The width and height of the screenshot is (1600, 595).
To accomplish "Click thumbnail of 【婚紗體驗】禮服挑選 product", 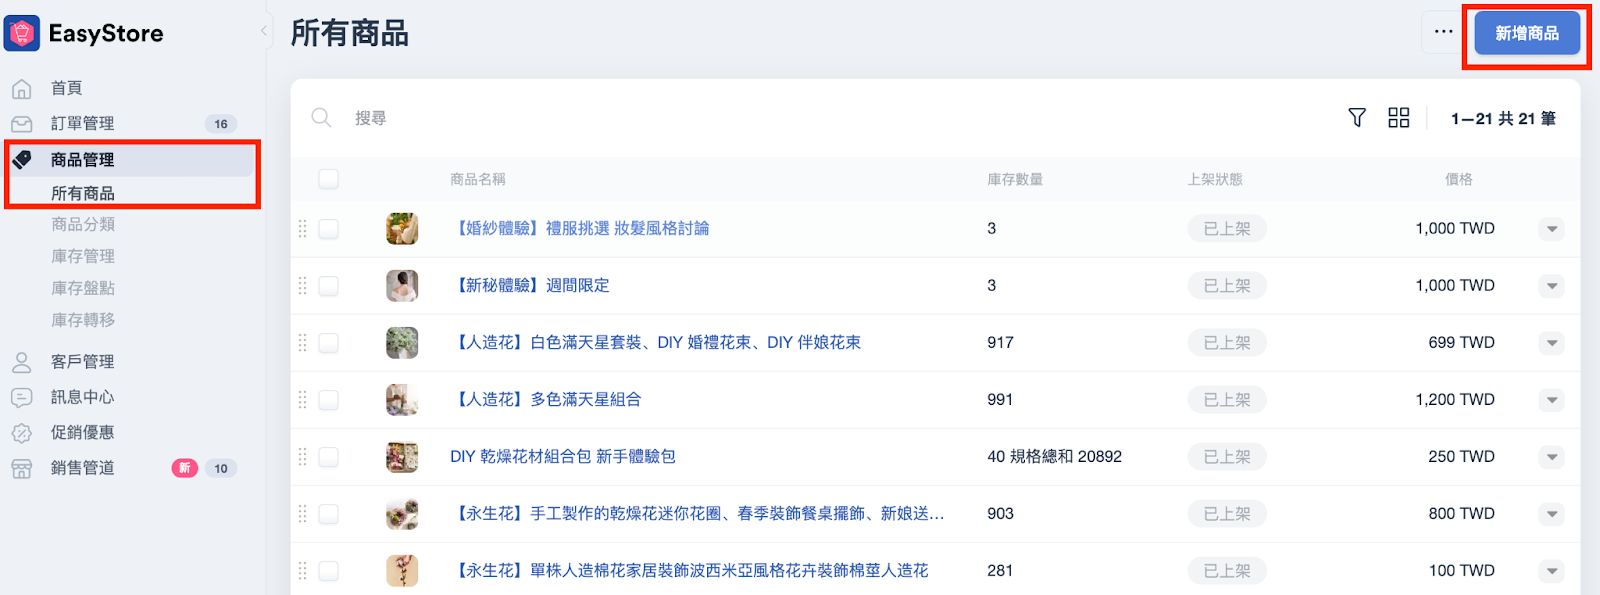I will pyautogui.click(x=402, y=229).
